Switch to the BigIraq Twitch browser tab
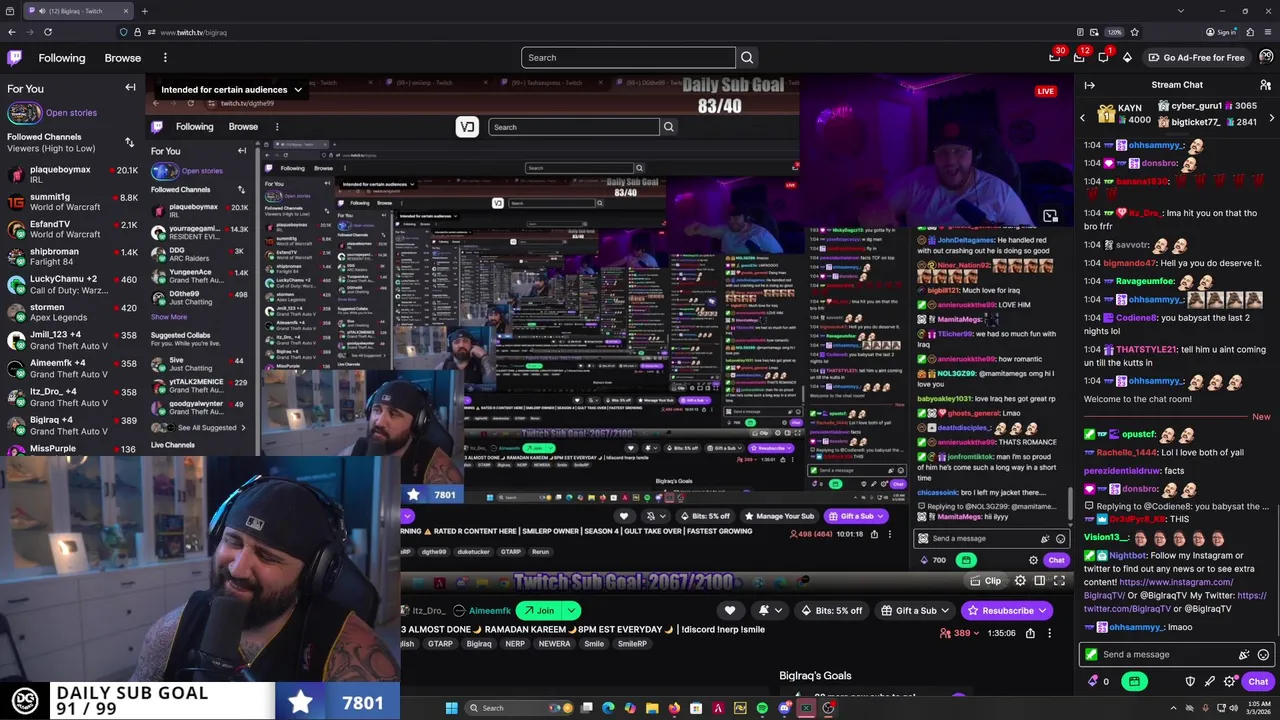This screenshot has height=720, width=1280. click(78, 11)
